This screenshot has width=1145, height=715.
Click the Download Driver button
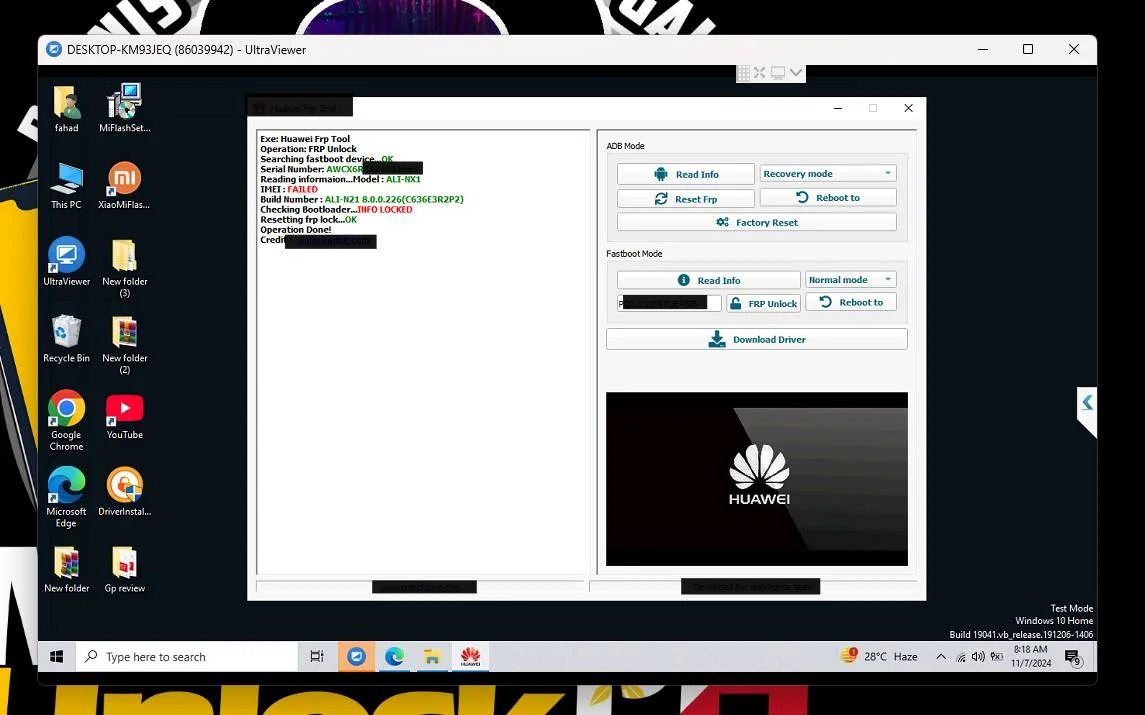[x=757, y=339]
